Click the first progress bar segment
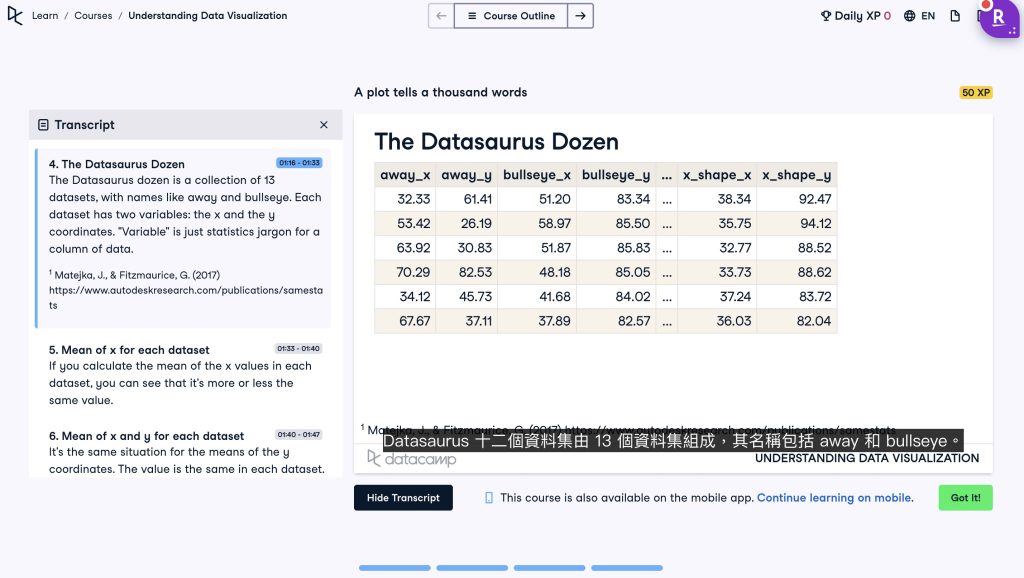This screenshot has height=578, width=1024. coord(394,568)
